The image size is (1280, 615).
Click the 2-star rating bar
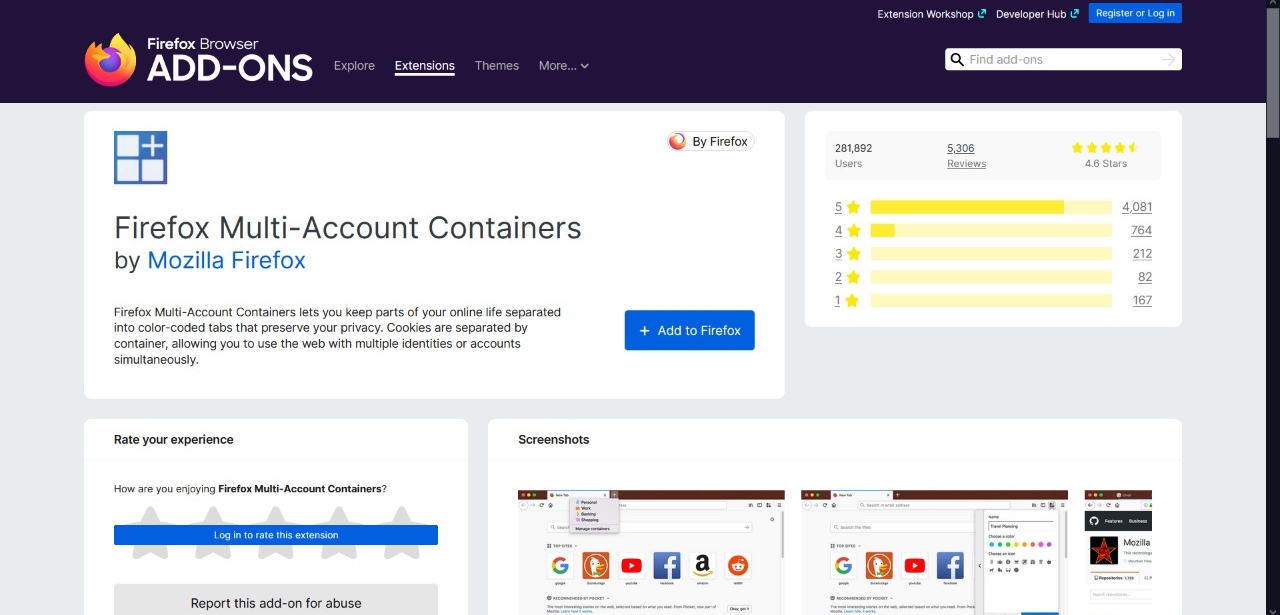point(991,277)
